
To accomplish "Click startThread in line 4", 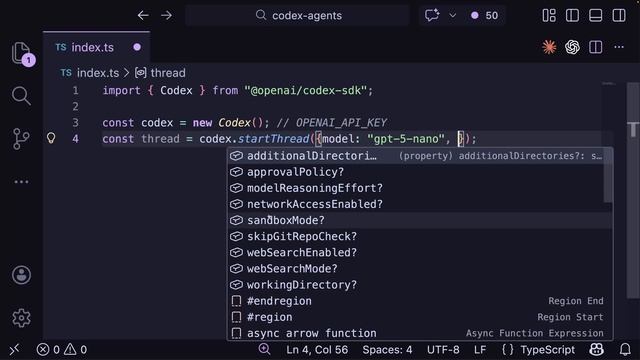I will (273, 139).
